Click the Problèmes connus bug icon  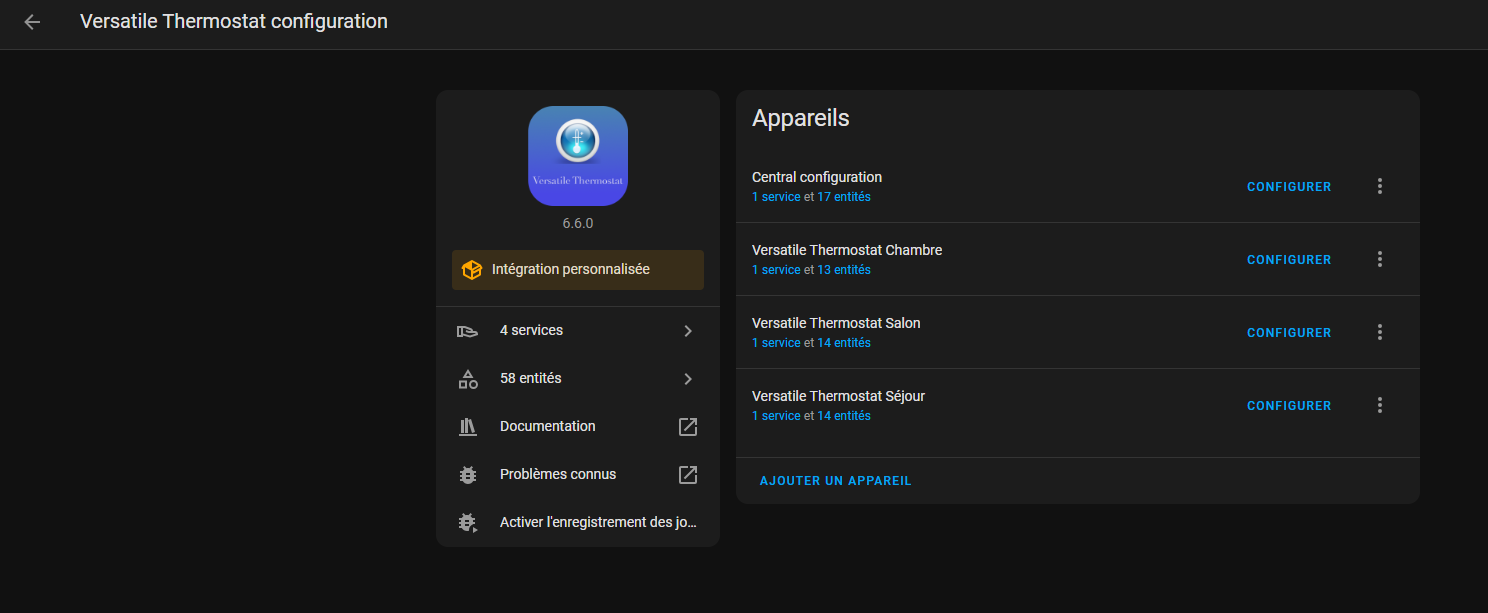(x=468, y=475)
